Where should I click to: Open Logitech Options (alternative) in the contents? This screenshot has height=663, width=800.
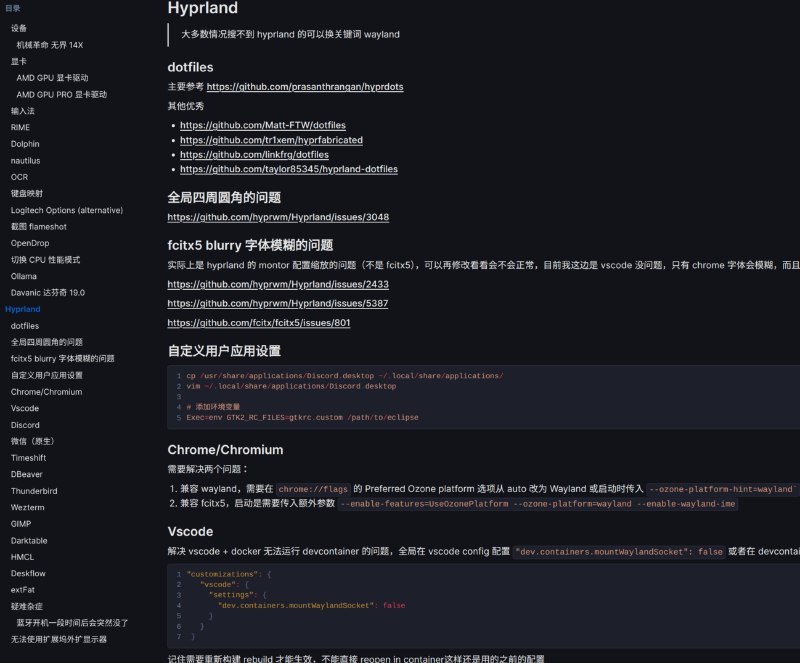(67, 210)
